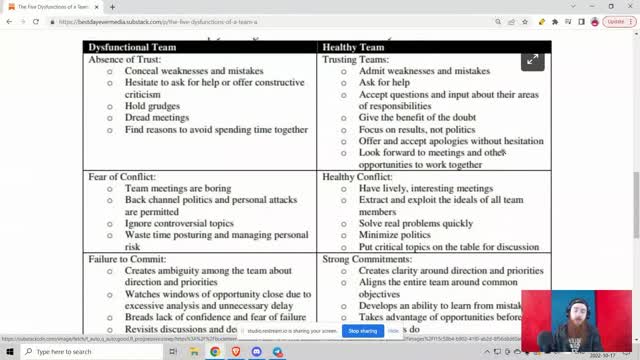Toggle the browser side panel

[581, 22]
